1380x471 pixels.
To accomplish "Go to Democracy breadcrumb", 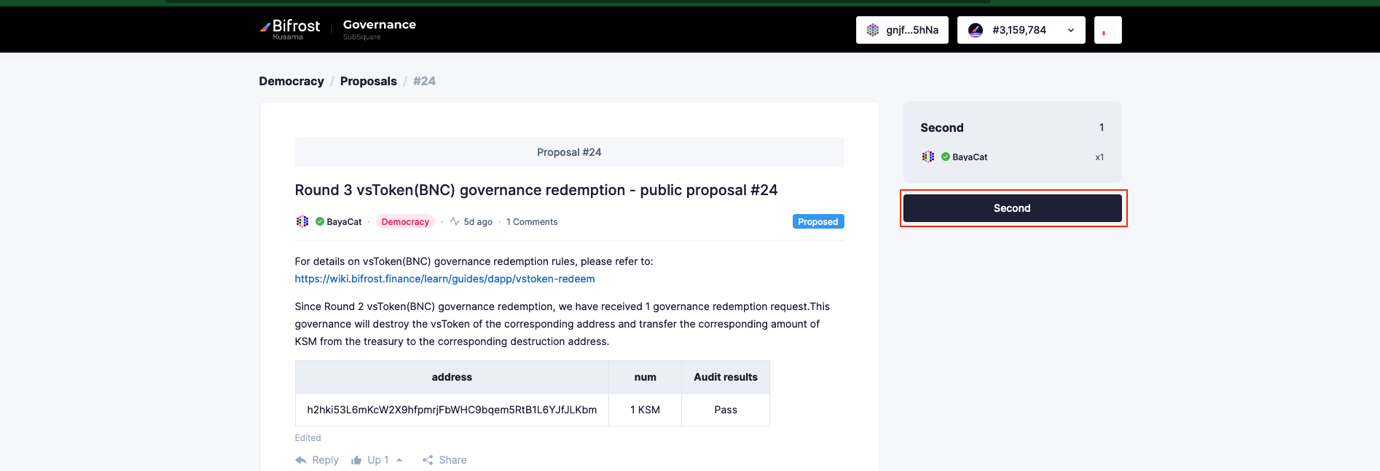I will [x=291, y=81].
